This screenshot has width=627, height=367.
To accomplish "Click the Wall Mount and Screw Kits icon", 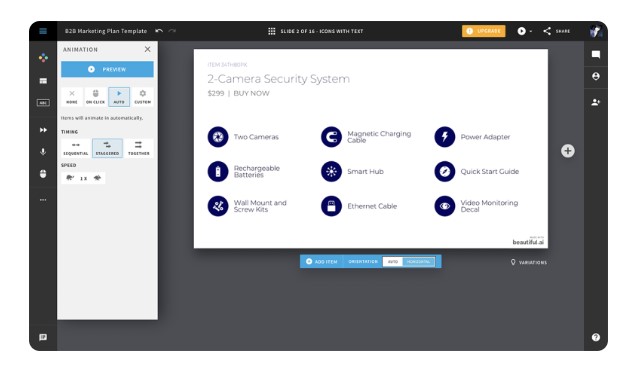I will pyautogui.click(x=218, y=206).
